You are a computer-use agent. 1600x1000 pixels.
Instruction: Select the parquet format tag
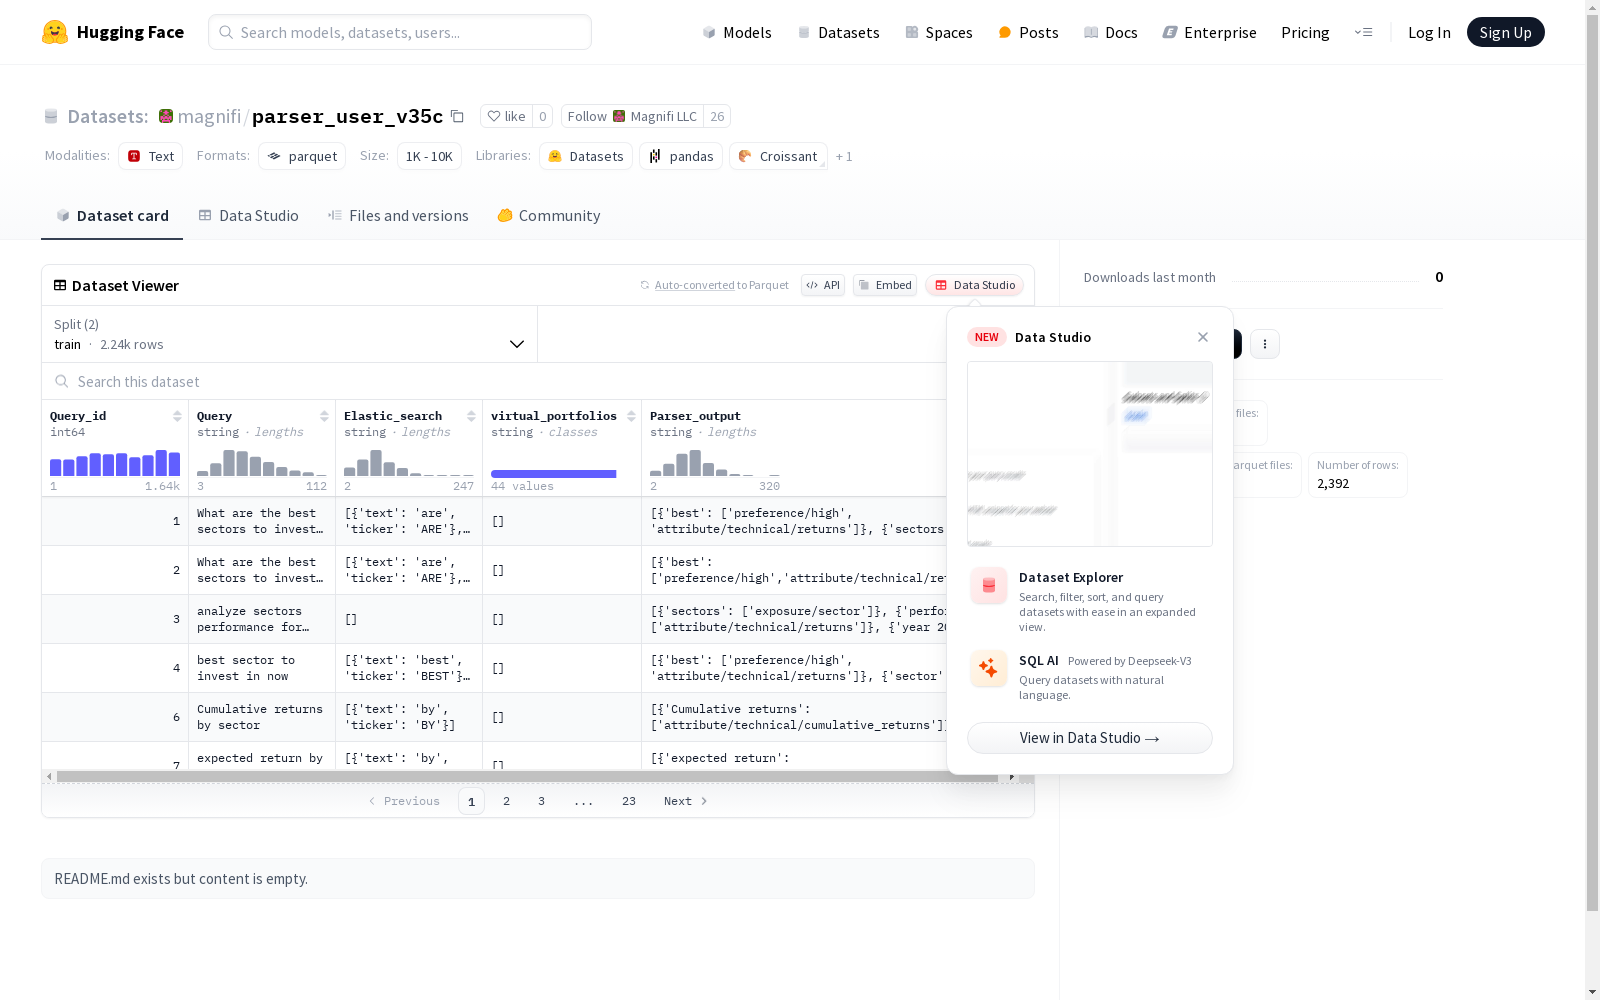tap(302, 156)
